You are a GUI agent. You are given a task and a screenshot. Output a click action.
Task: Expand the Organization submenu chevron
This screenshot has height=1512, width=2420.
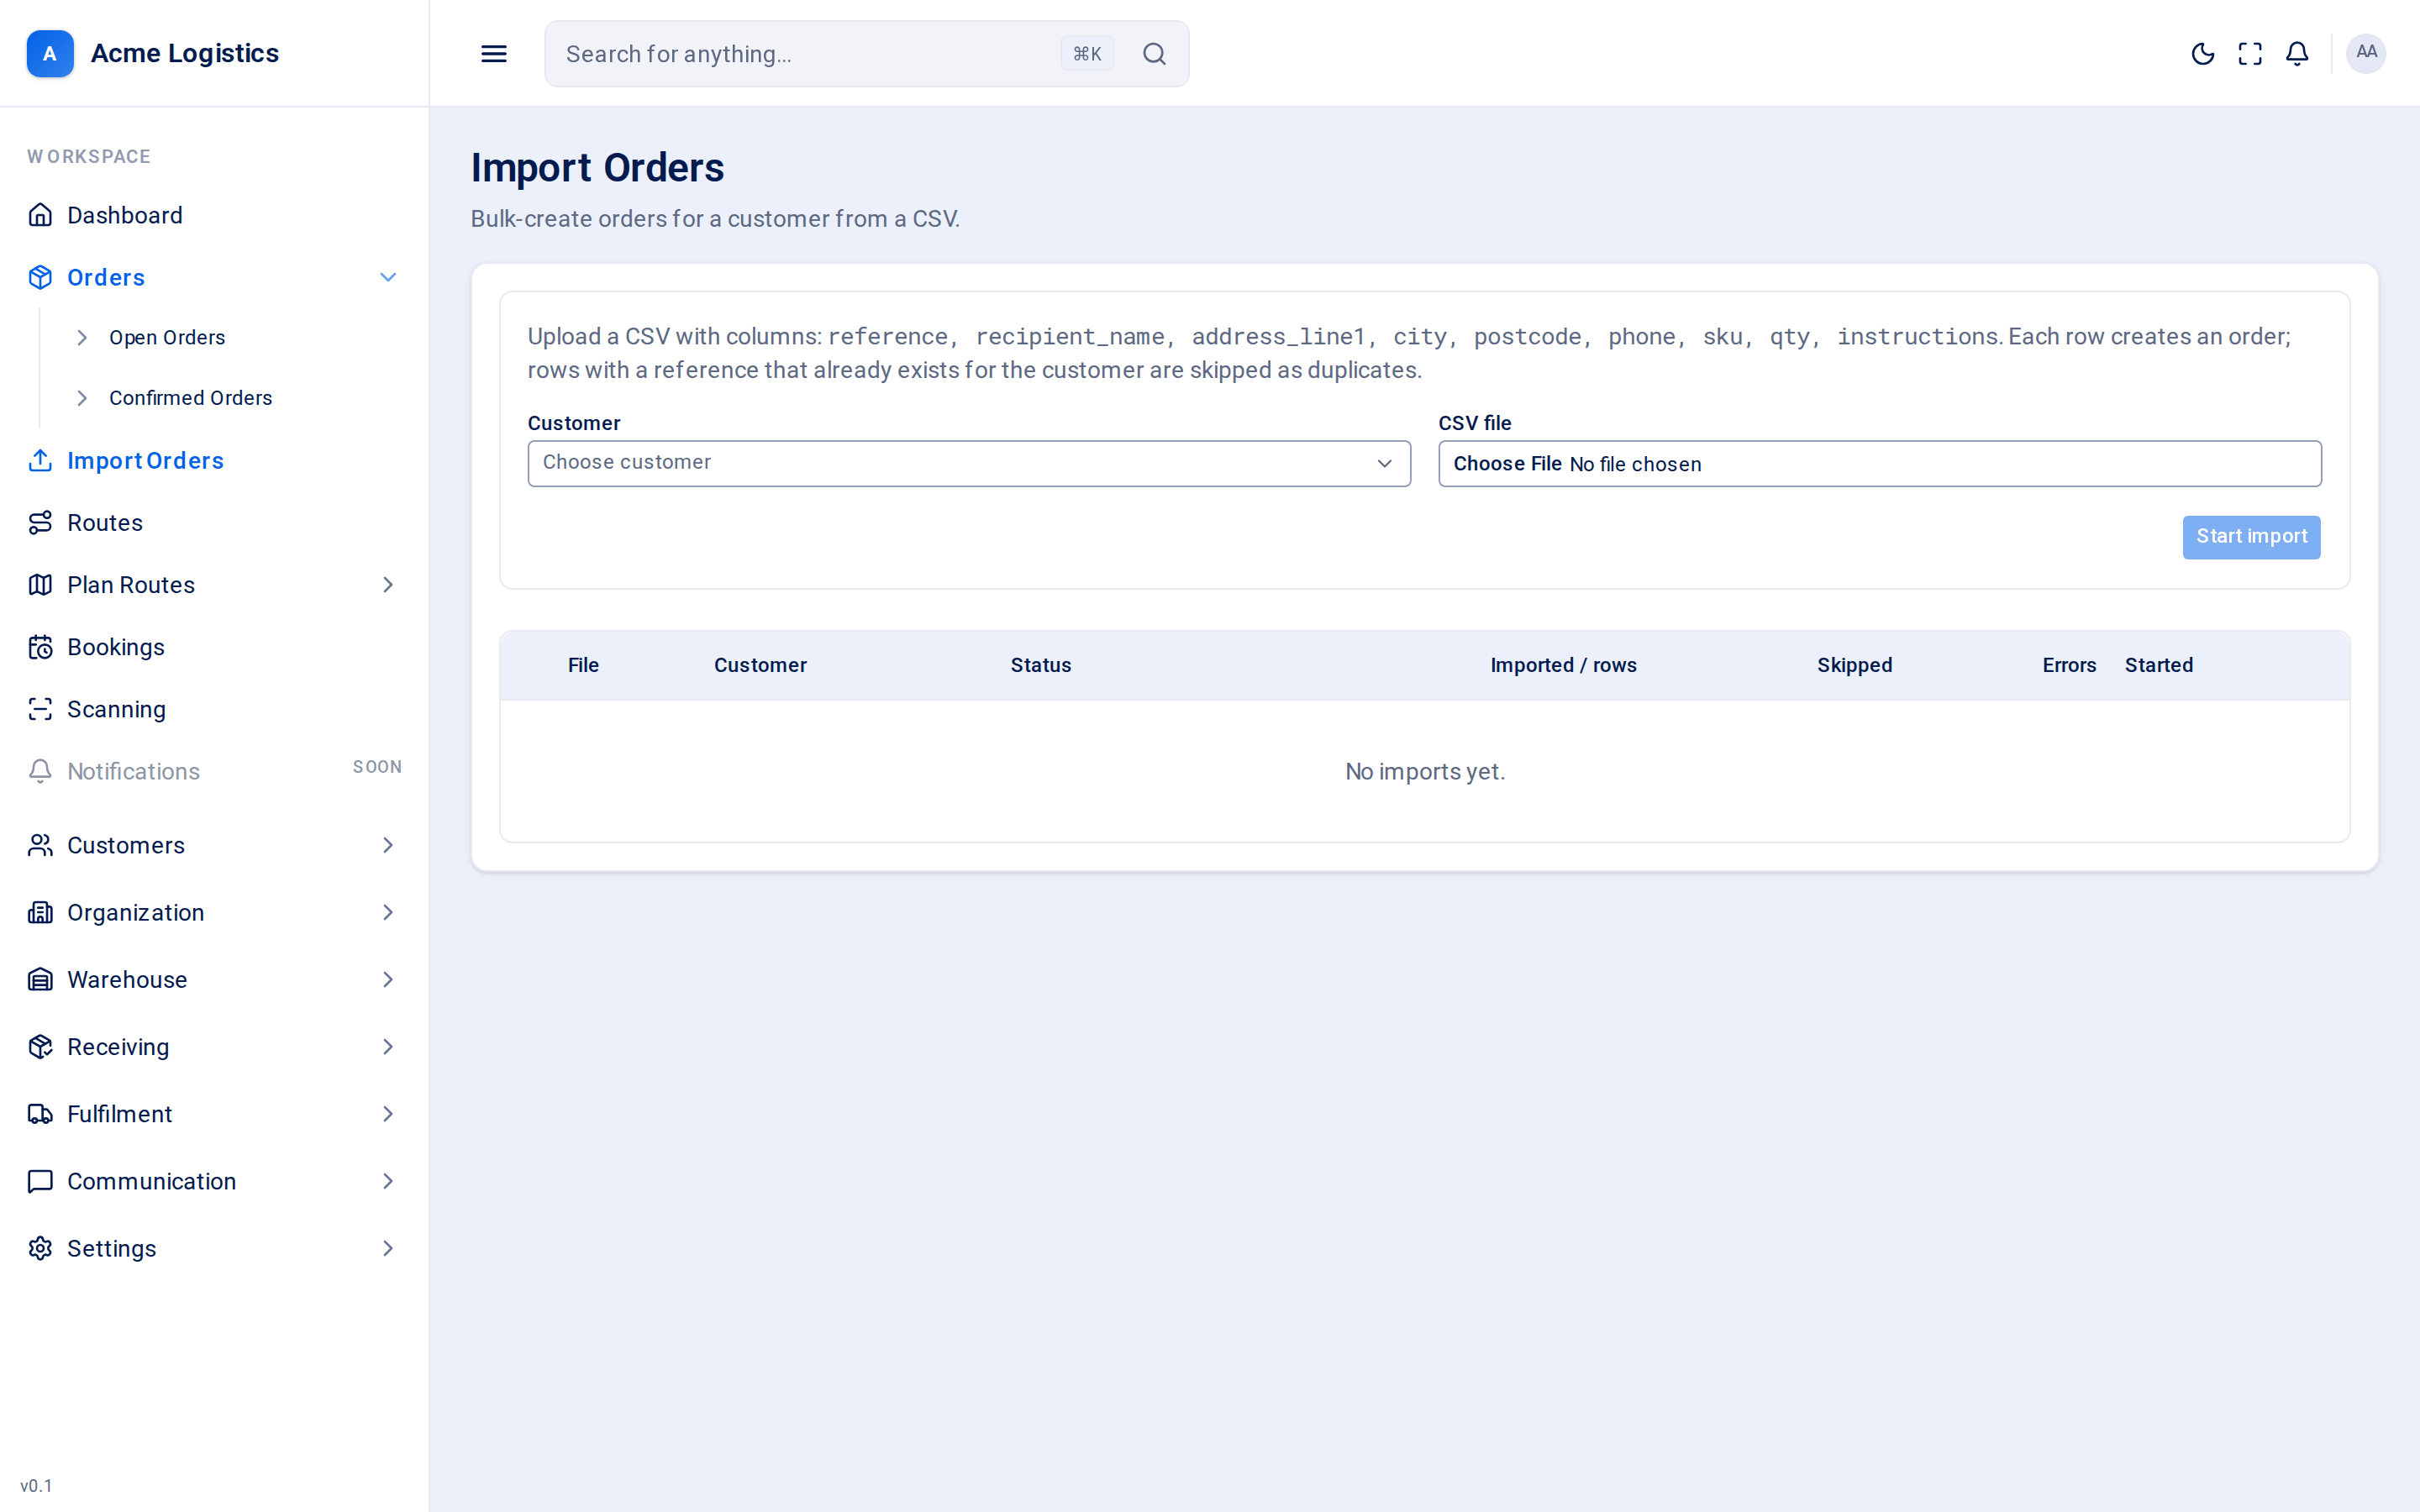388,912
